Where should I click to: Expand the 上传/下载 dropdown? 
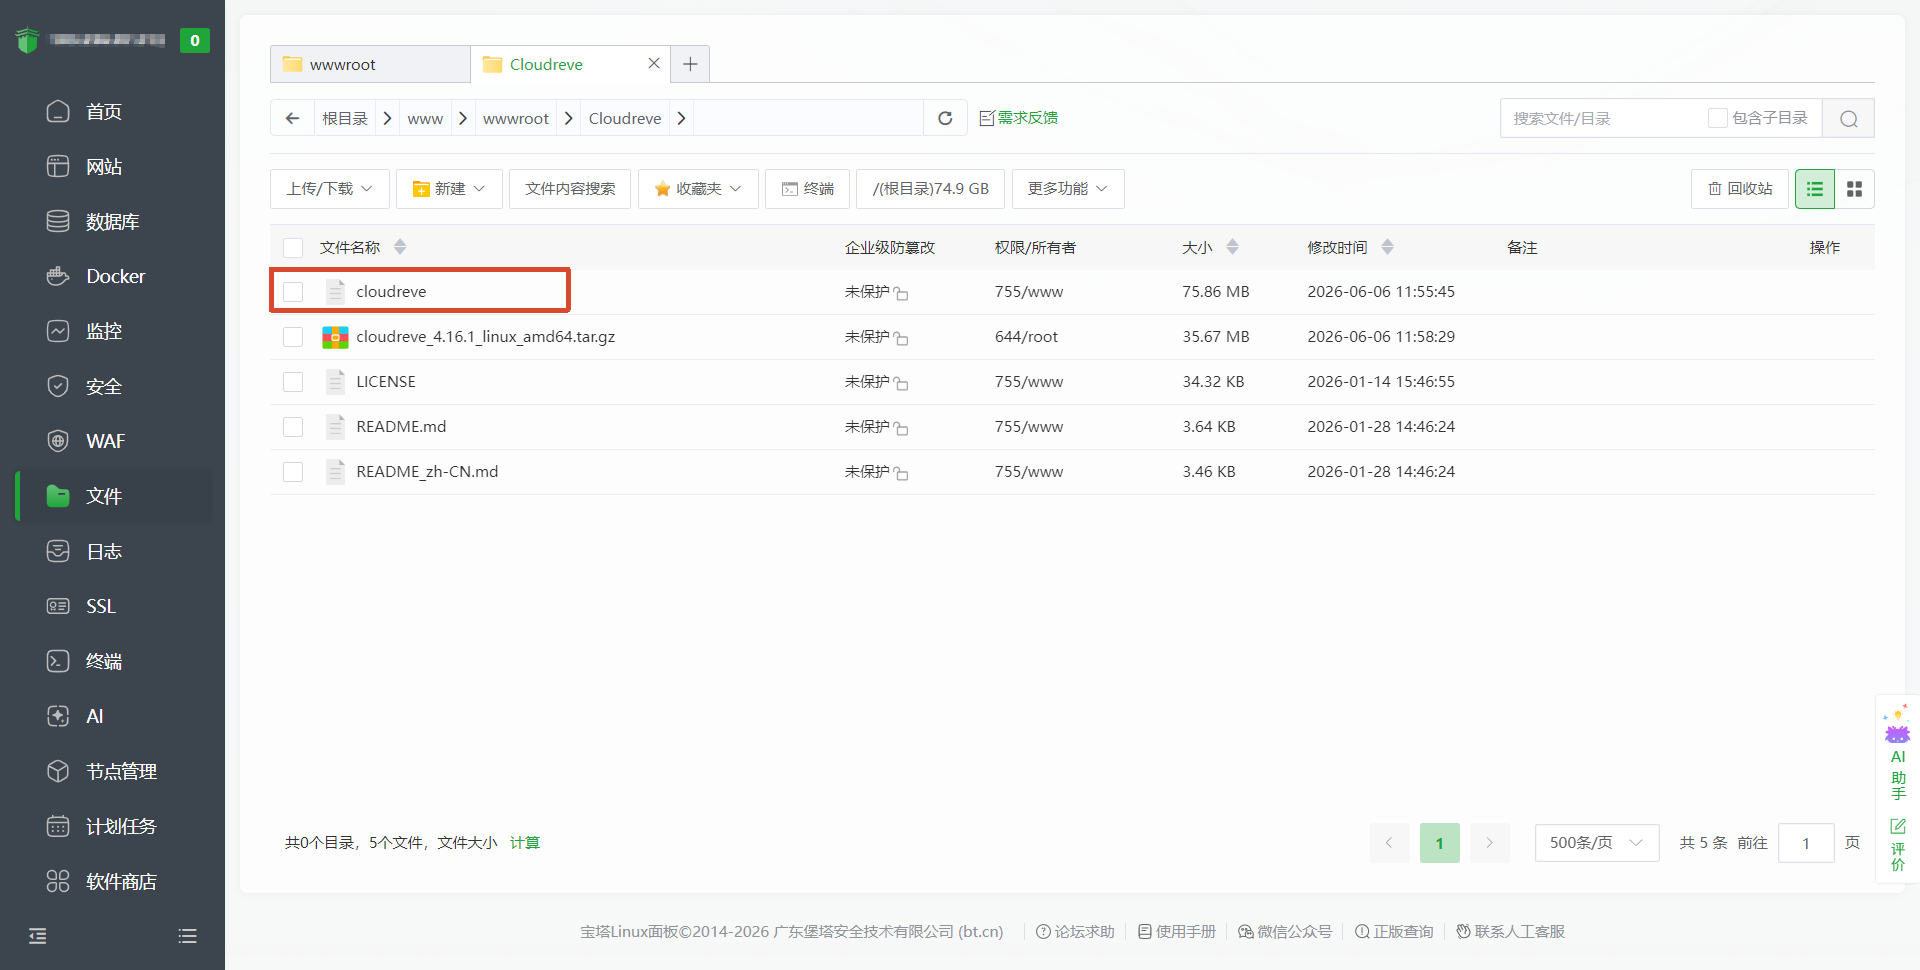[329, 189]
